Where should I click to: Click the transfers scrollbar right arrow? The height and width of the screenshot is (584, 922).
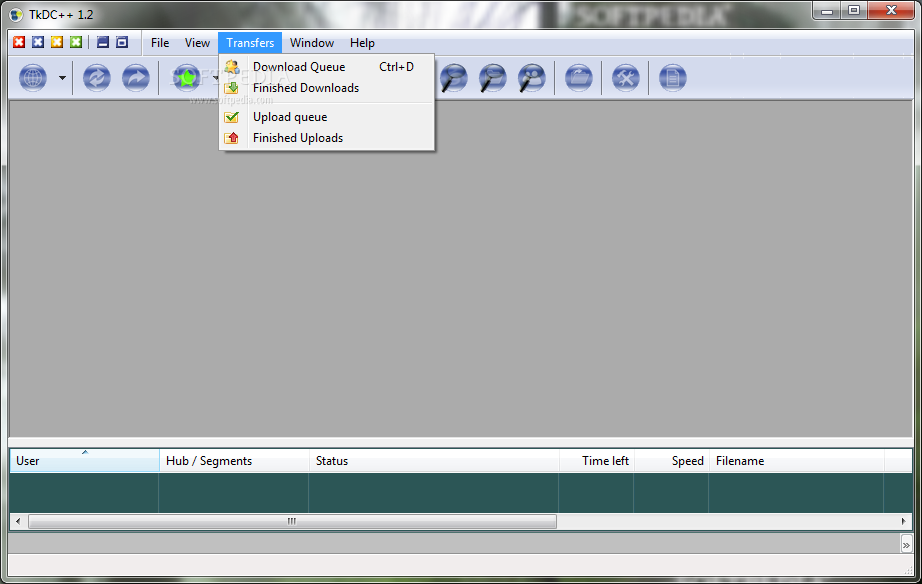click(x=904, y=521)
